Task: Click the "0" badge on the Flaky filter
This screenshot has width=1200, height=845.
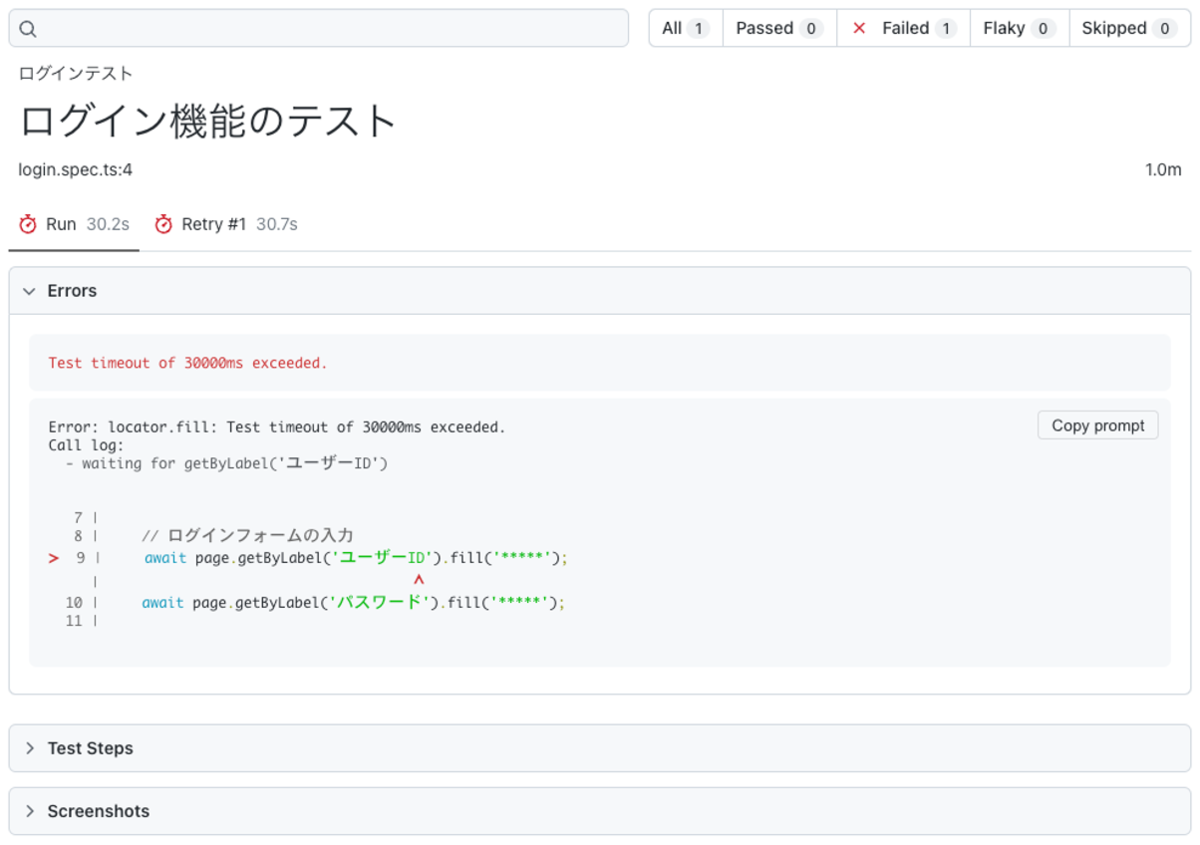Action: click(x=1045, y=28)
